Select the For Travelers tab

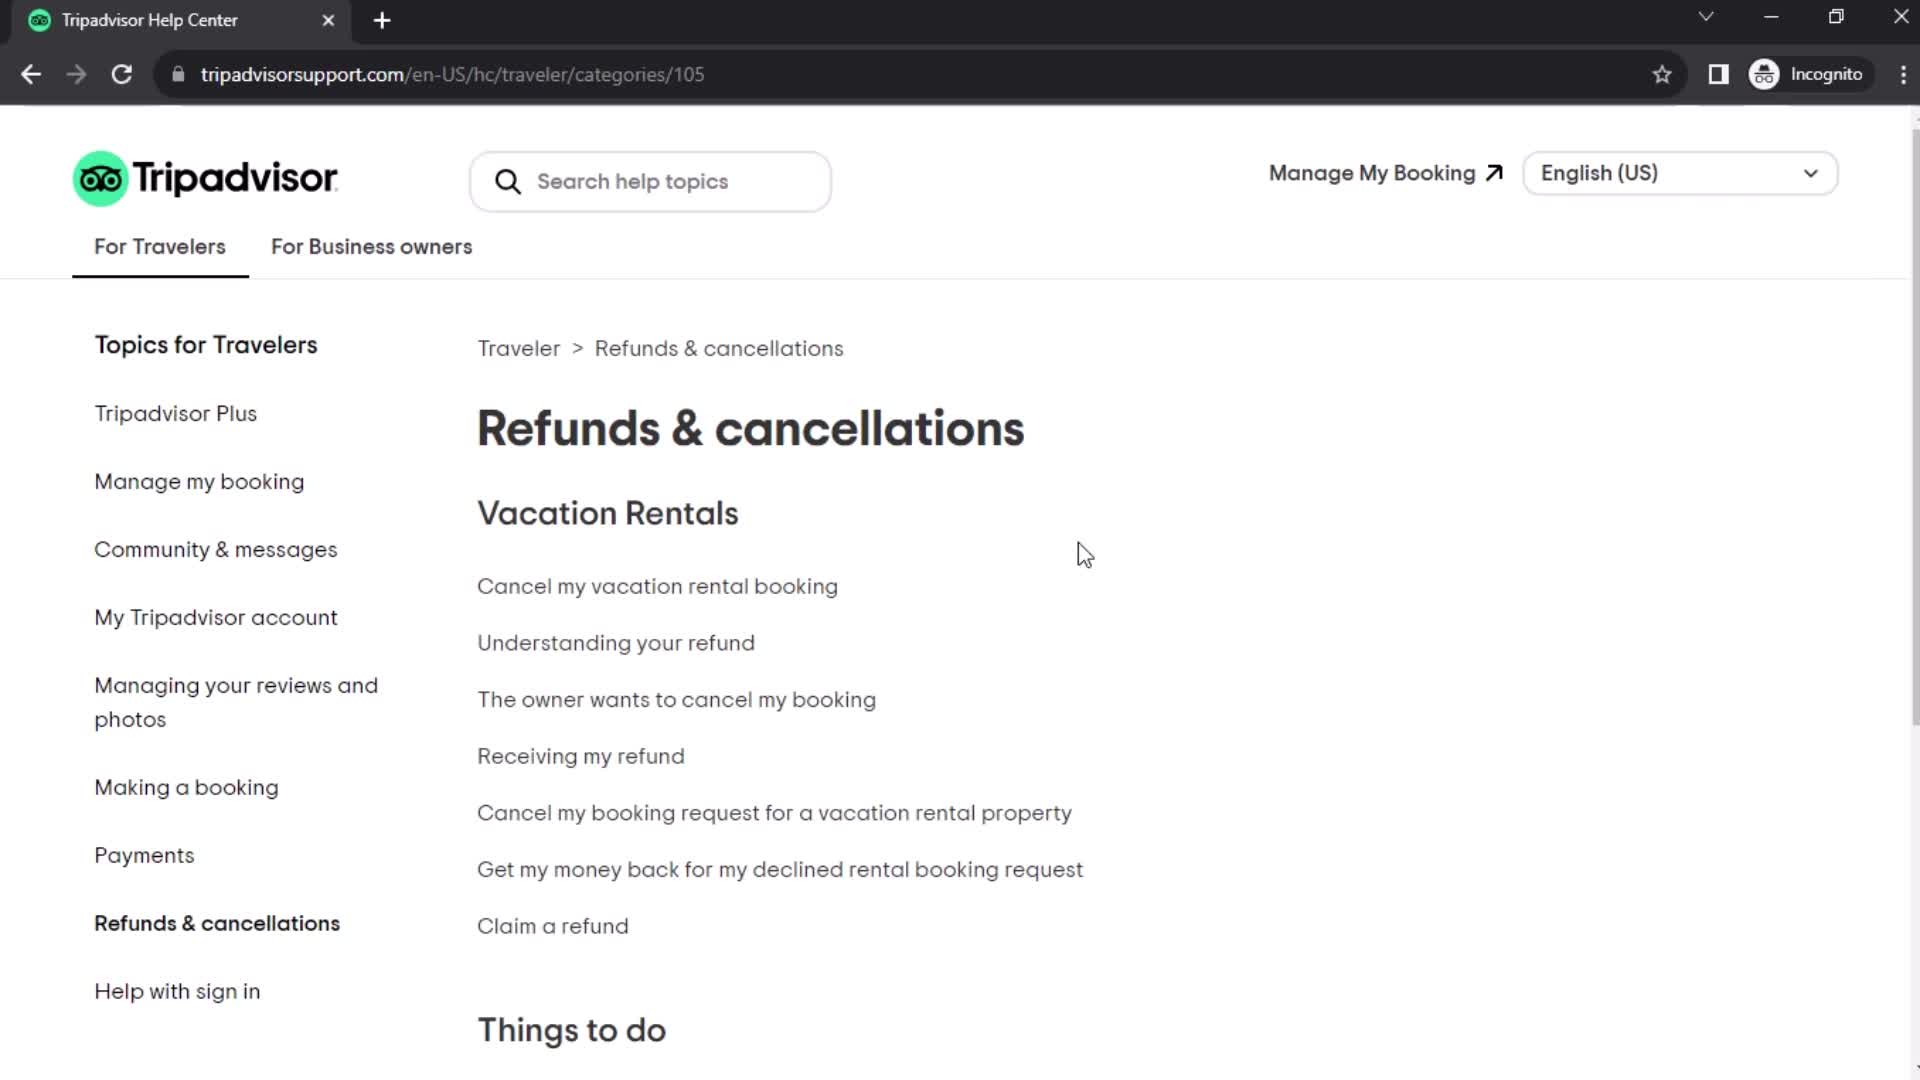click(x=160, y=247)
